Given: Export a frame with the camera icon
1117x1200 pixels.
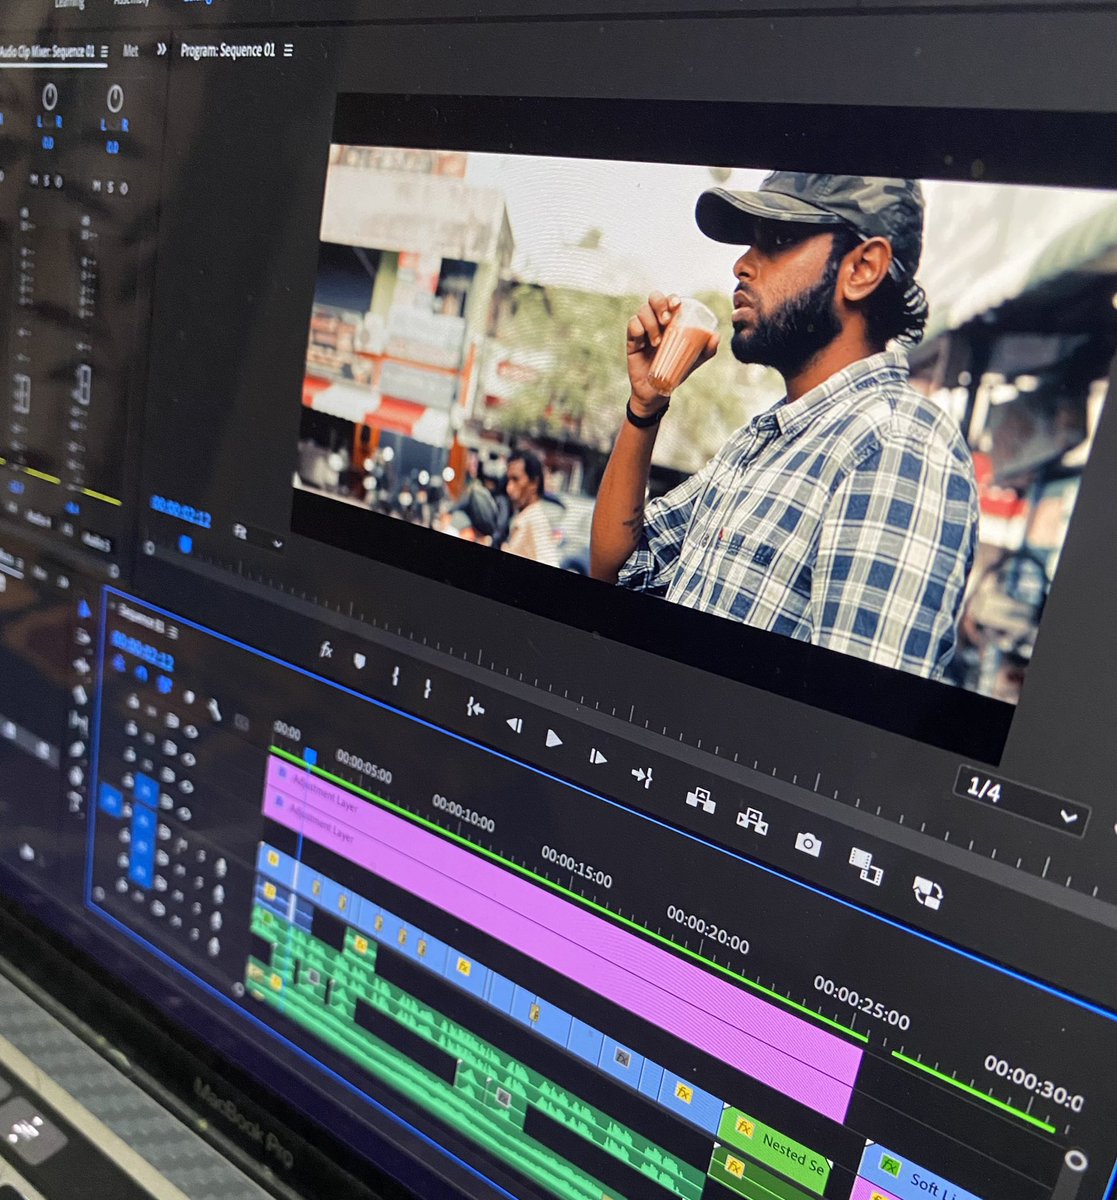Looking at the screenshot, I should [x=808, y=844].
